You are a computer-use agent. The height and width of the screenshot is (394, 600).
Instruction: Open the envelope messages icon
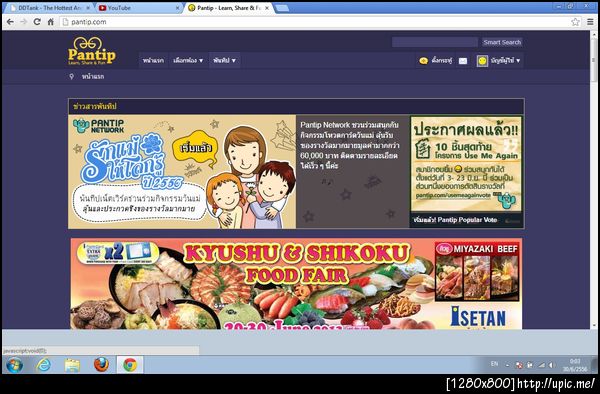point(463,61)
